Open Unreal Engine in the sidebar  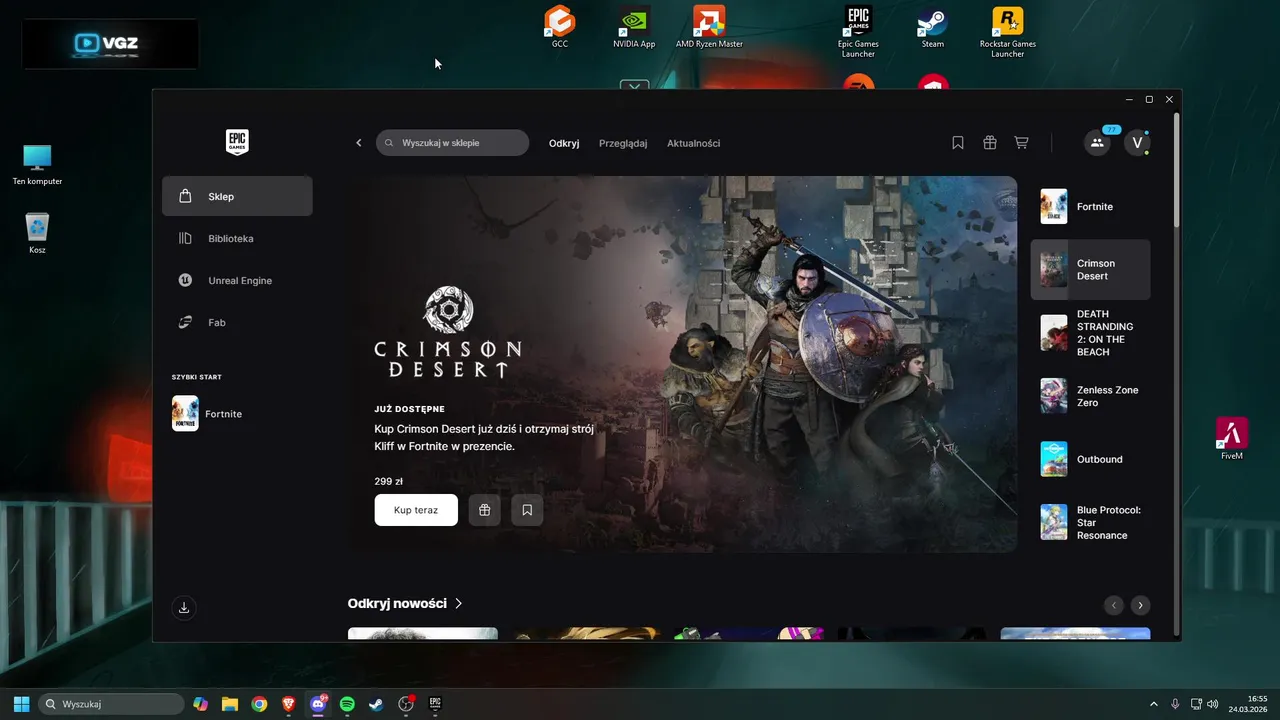click(x=237, y=280)
